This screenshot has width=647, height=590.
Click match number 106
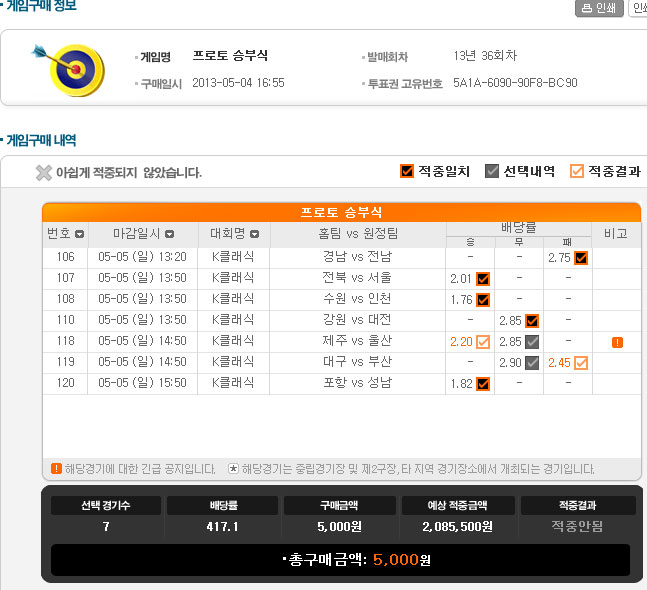[x=66, y=257]
